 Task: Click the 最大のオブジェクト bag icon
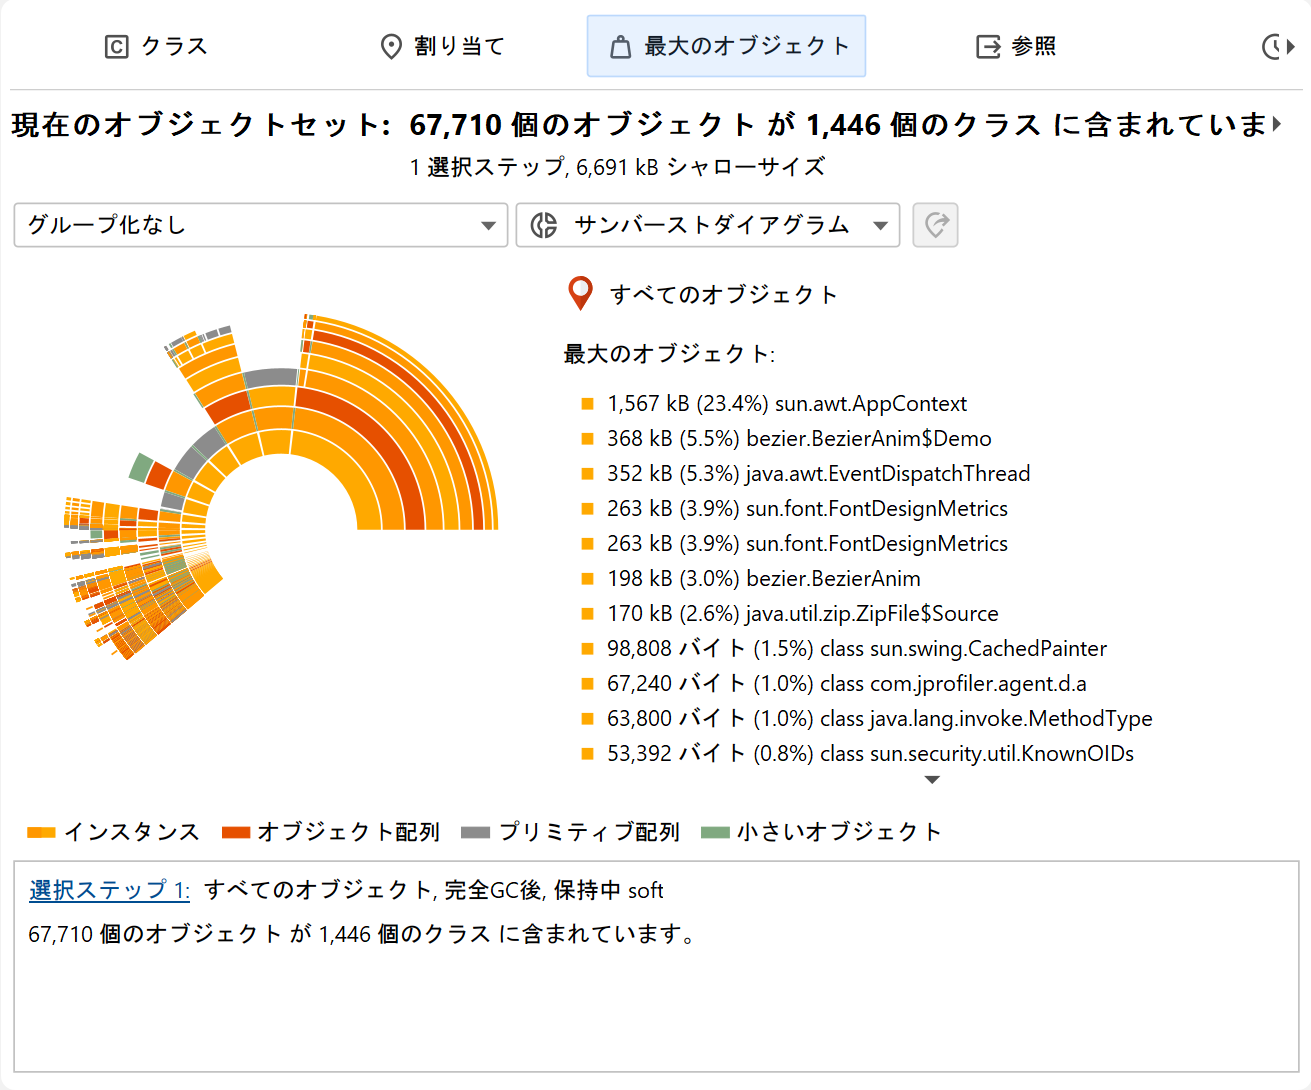pyautogui.click(x=620, y=47)
